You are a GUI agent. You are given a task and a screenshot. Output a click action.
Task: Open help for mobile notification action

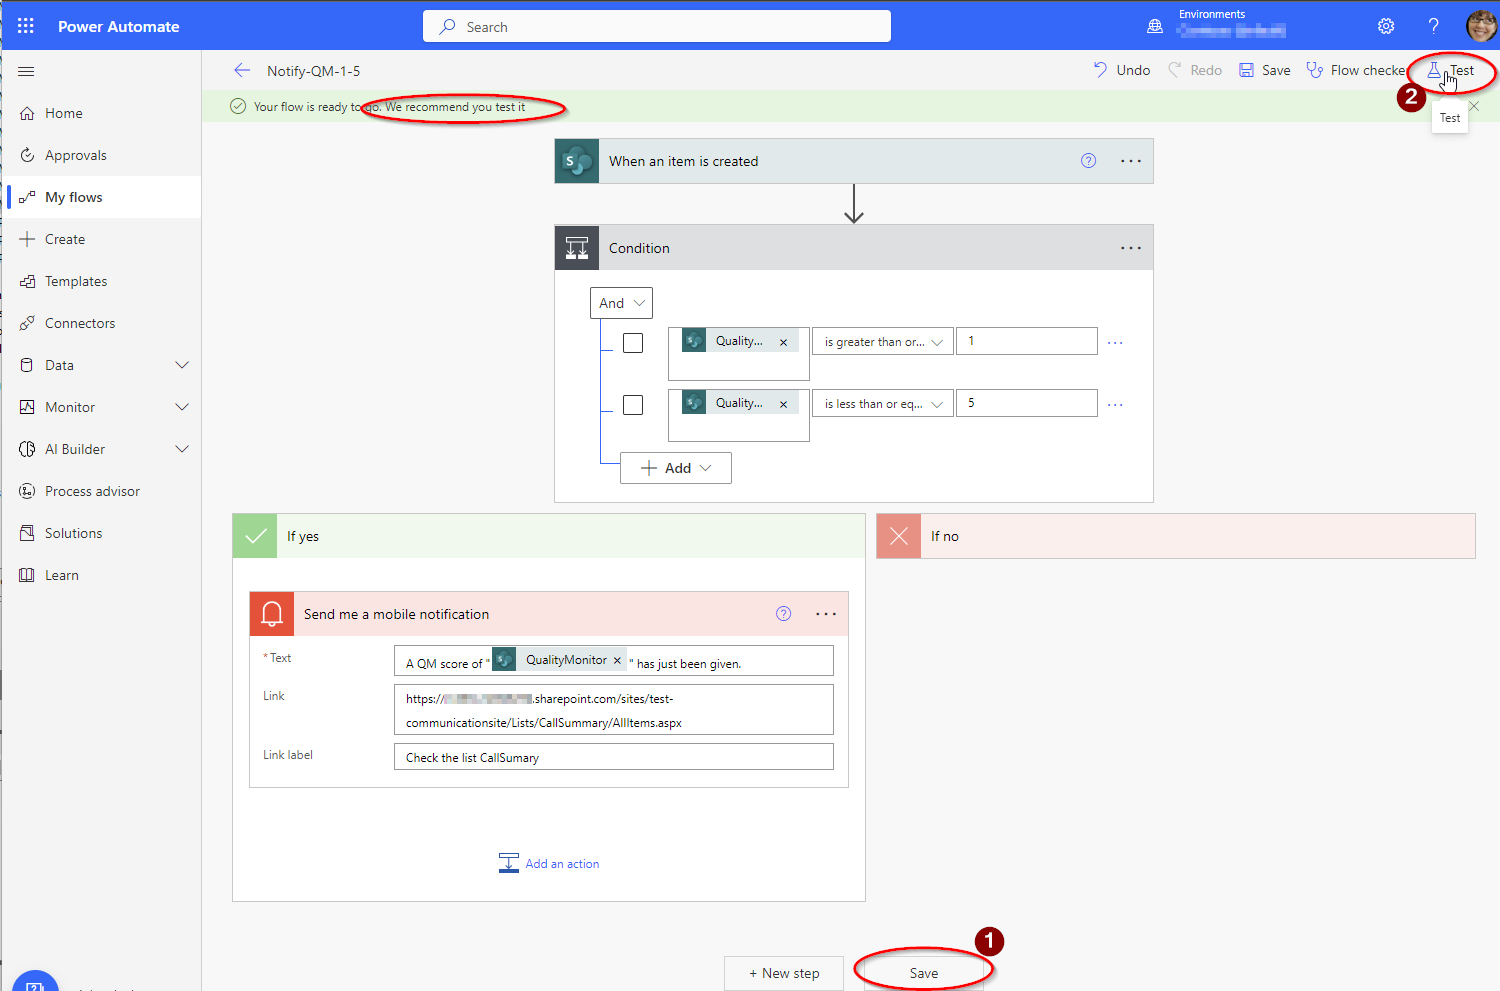coord(784,614)
